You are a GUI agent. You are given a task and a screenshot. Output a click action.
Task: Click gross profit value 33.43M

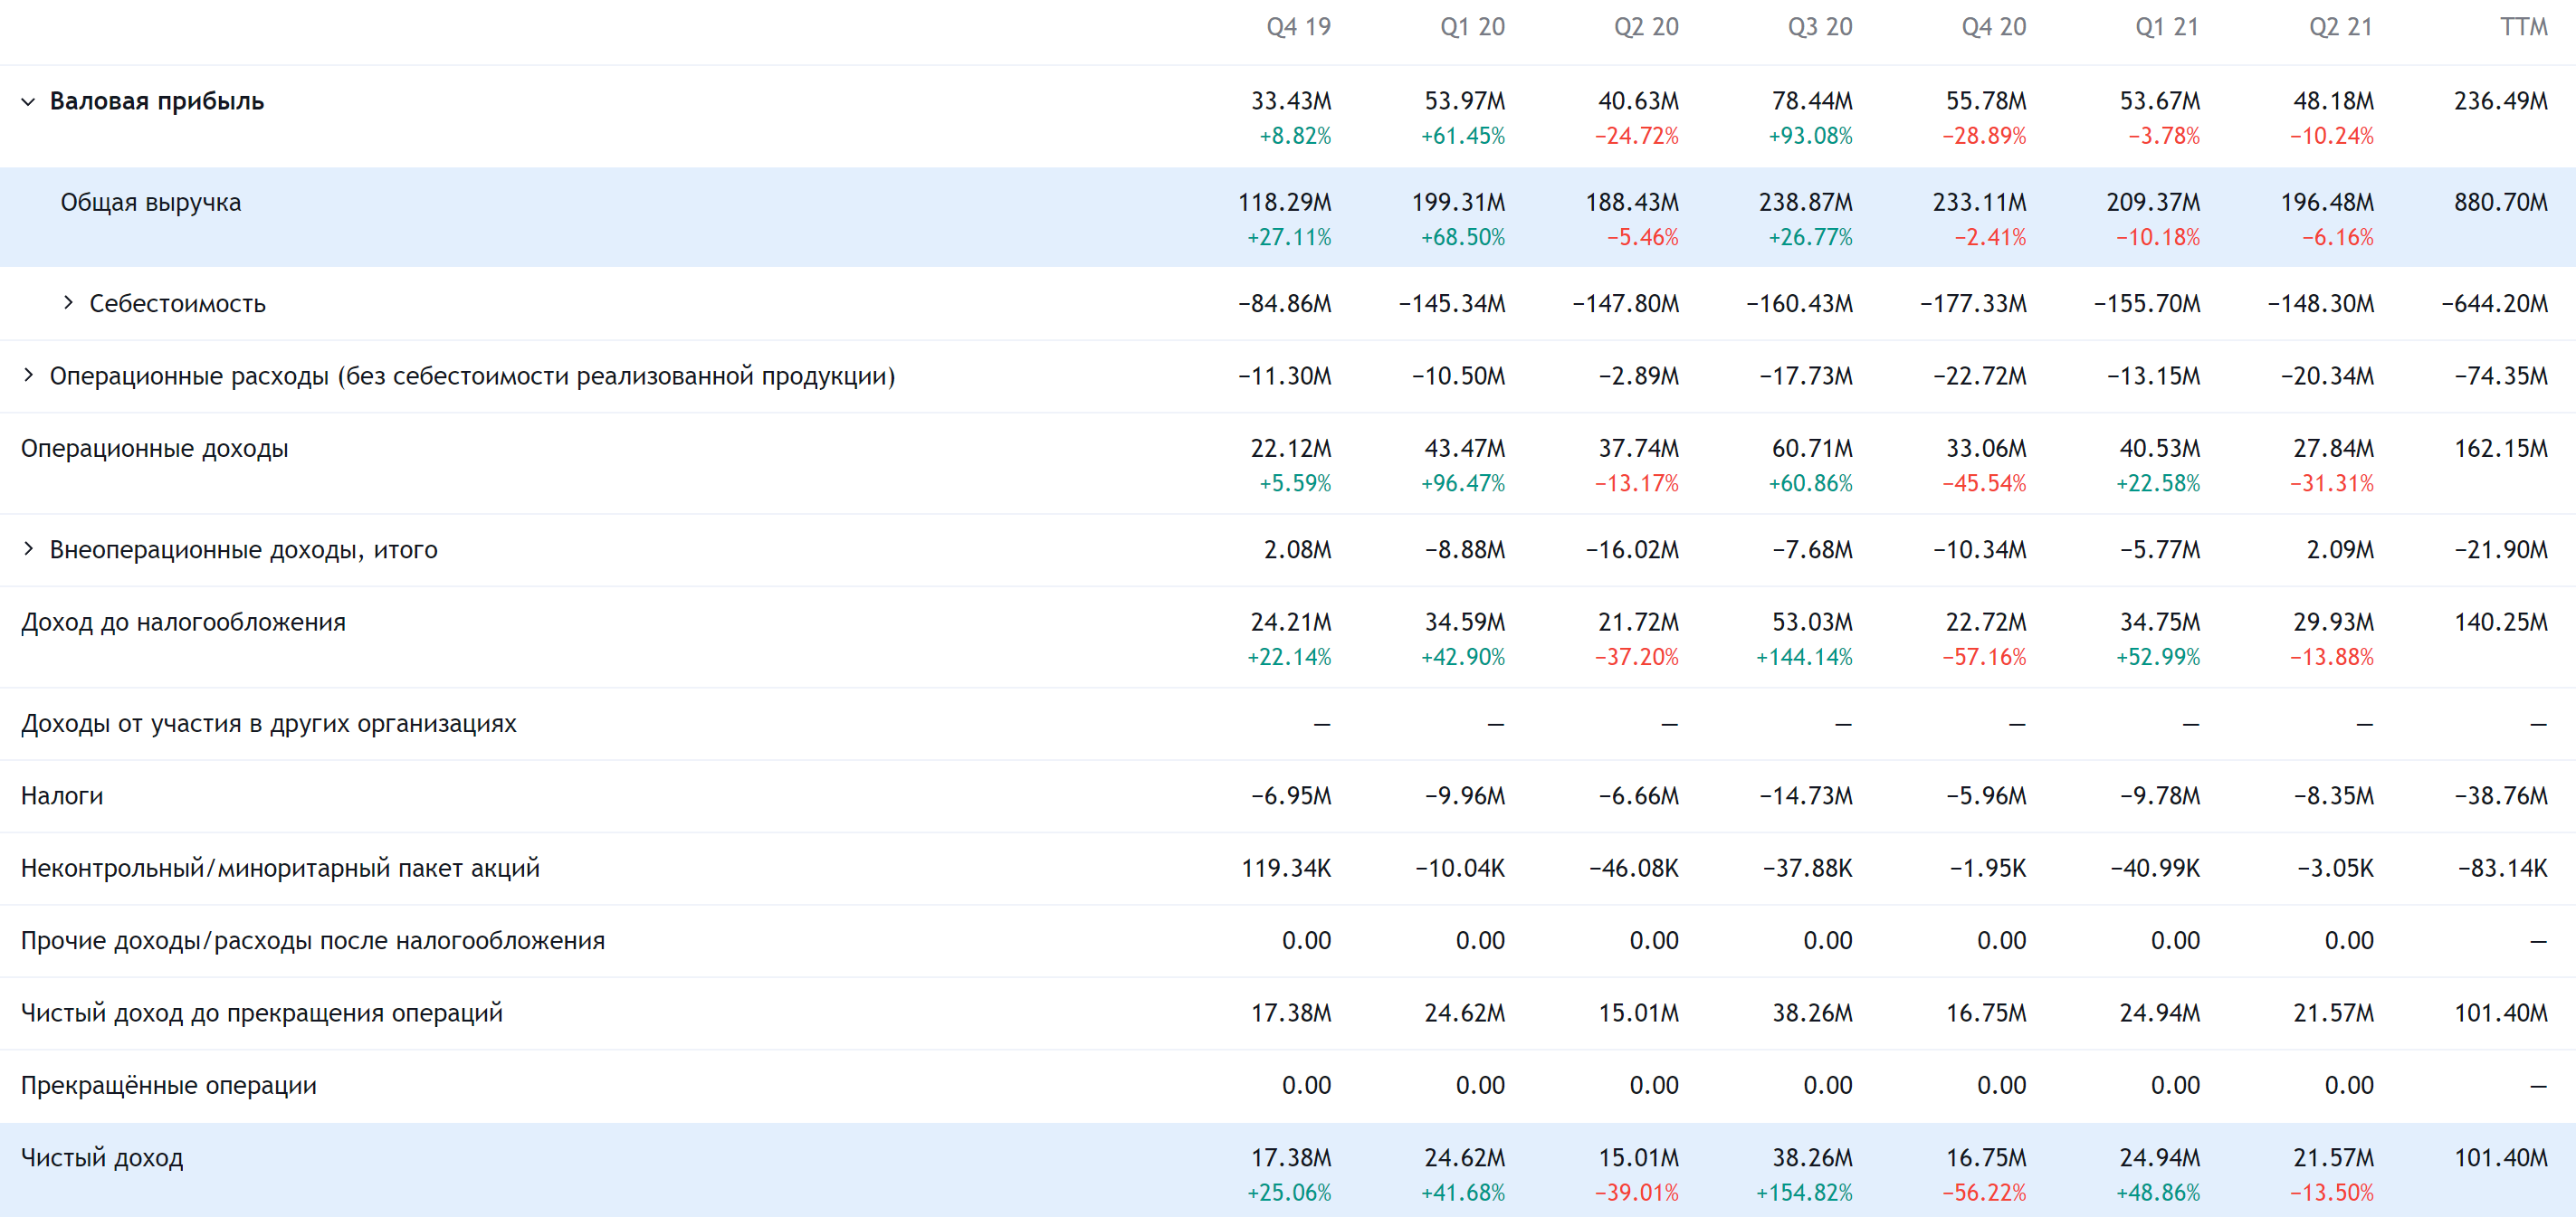1291,102
